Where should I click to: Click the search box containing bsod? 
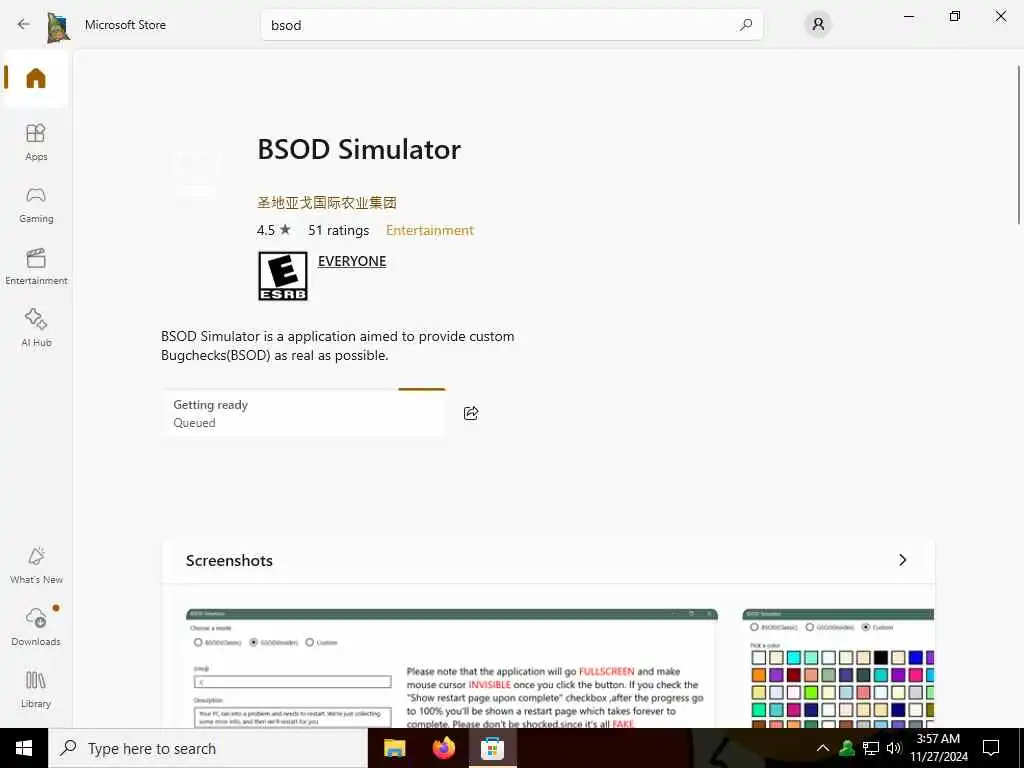(x=511, y=25)
